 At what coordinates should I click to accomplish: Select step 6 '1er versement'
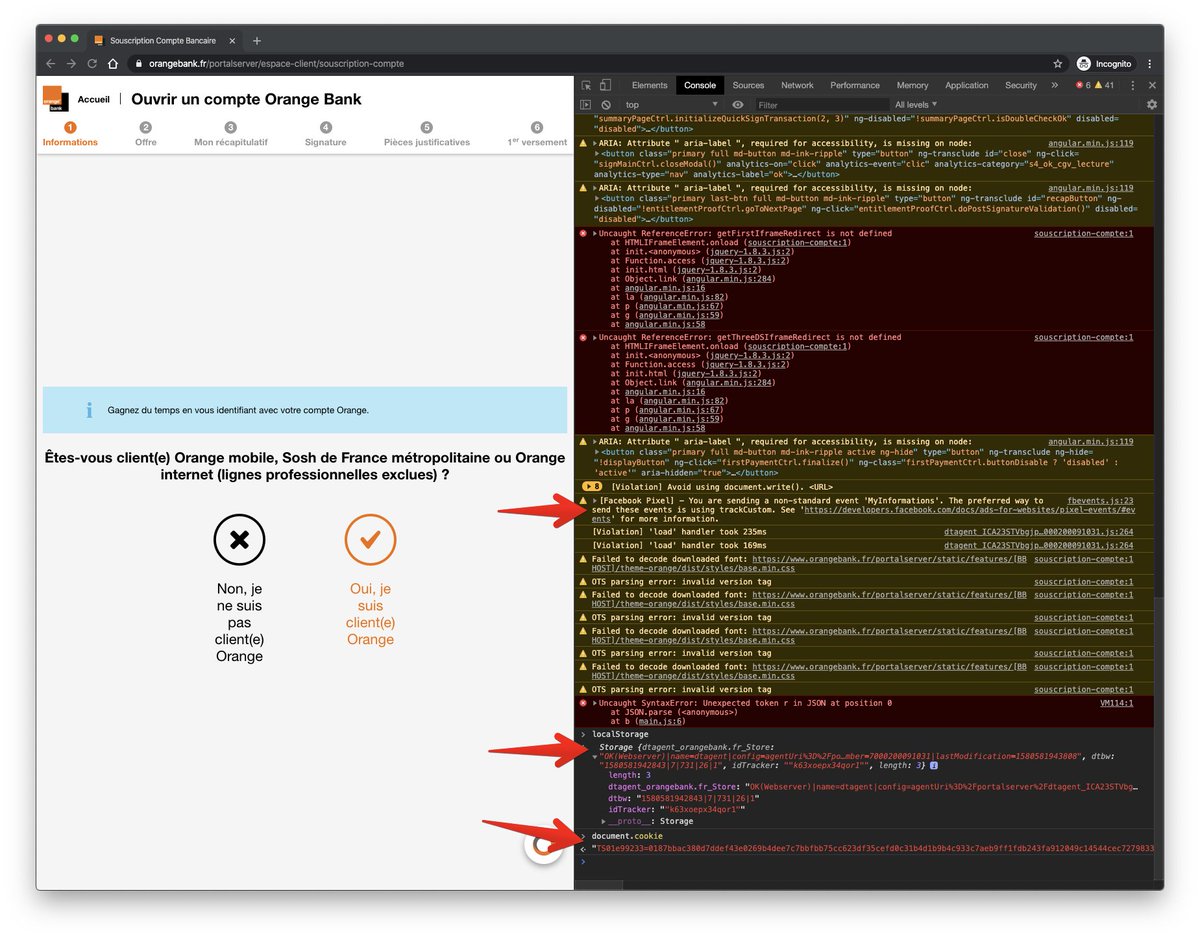pyautogui.click(x=537, y=134)
